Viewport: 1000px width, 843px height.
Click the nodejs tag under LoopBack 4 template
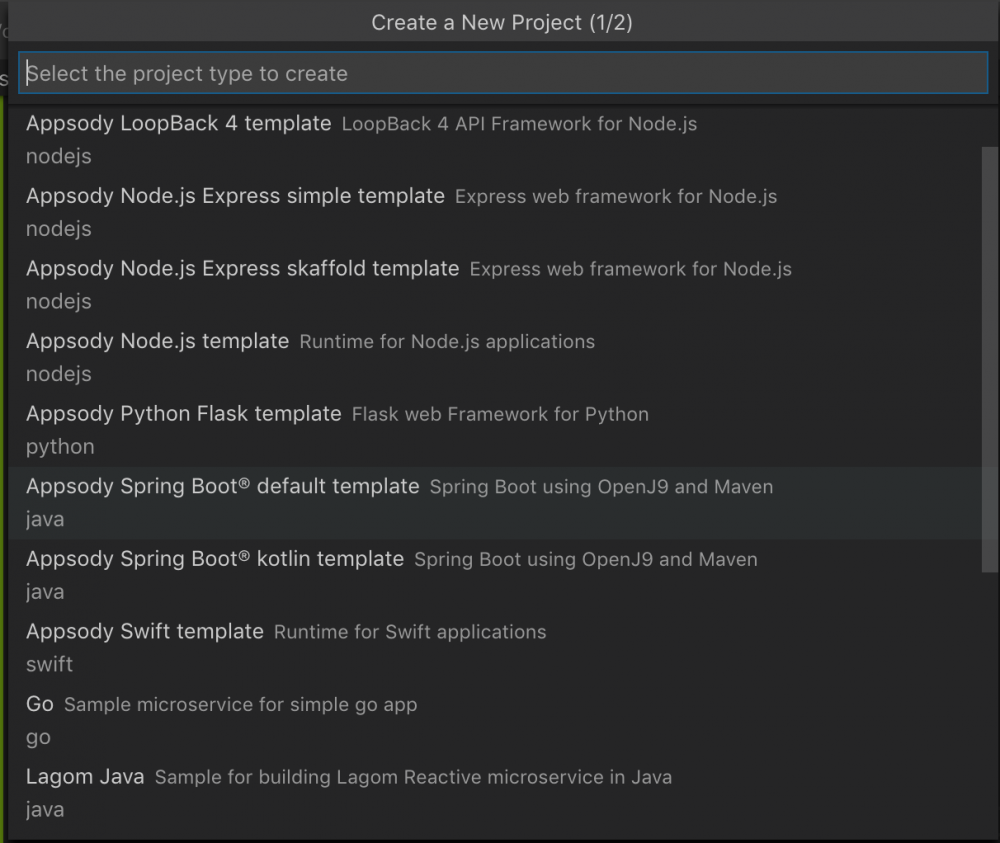pyautogui.click(x=58, y=156)
